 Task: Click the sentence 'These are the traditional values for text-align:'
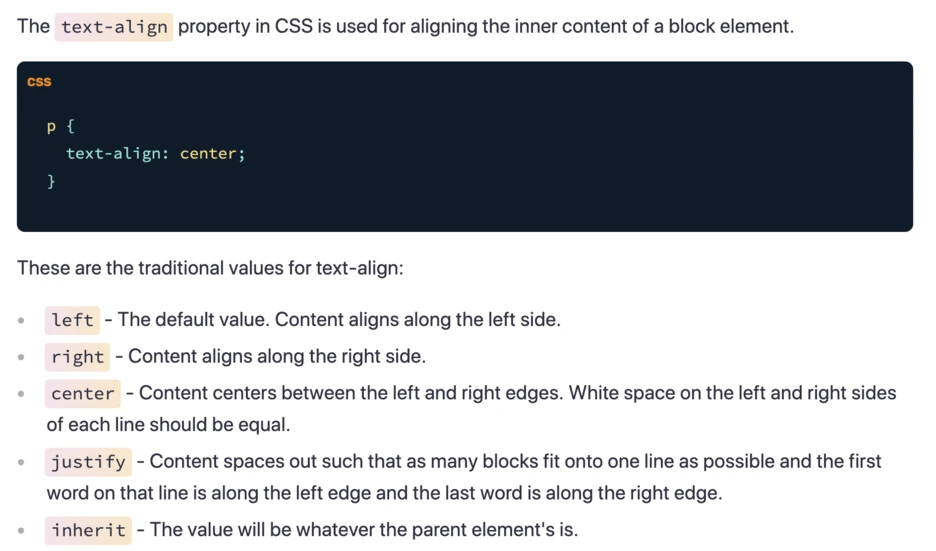pyautogui.click(x=210, y=268)
